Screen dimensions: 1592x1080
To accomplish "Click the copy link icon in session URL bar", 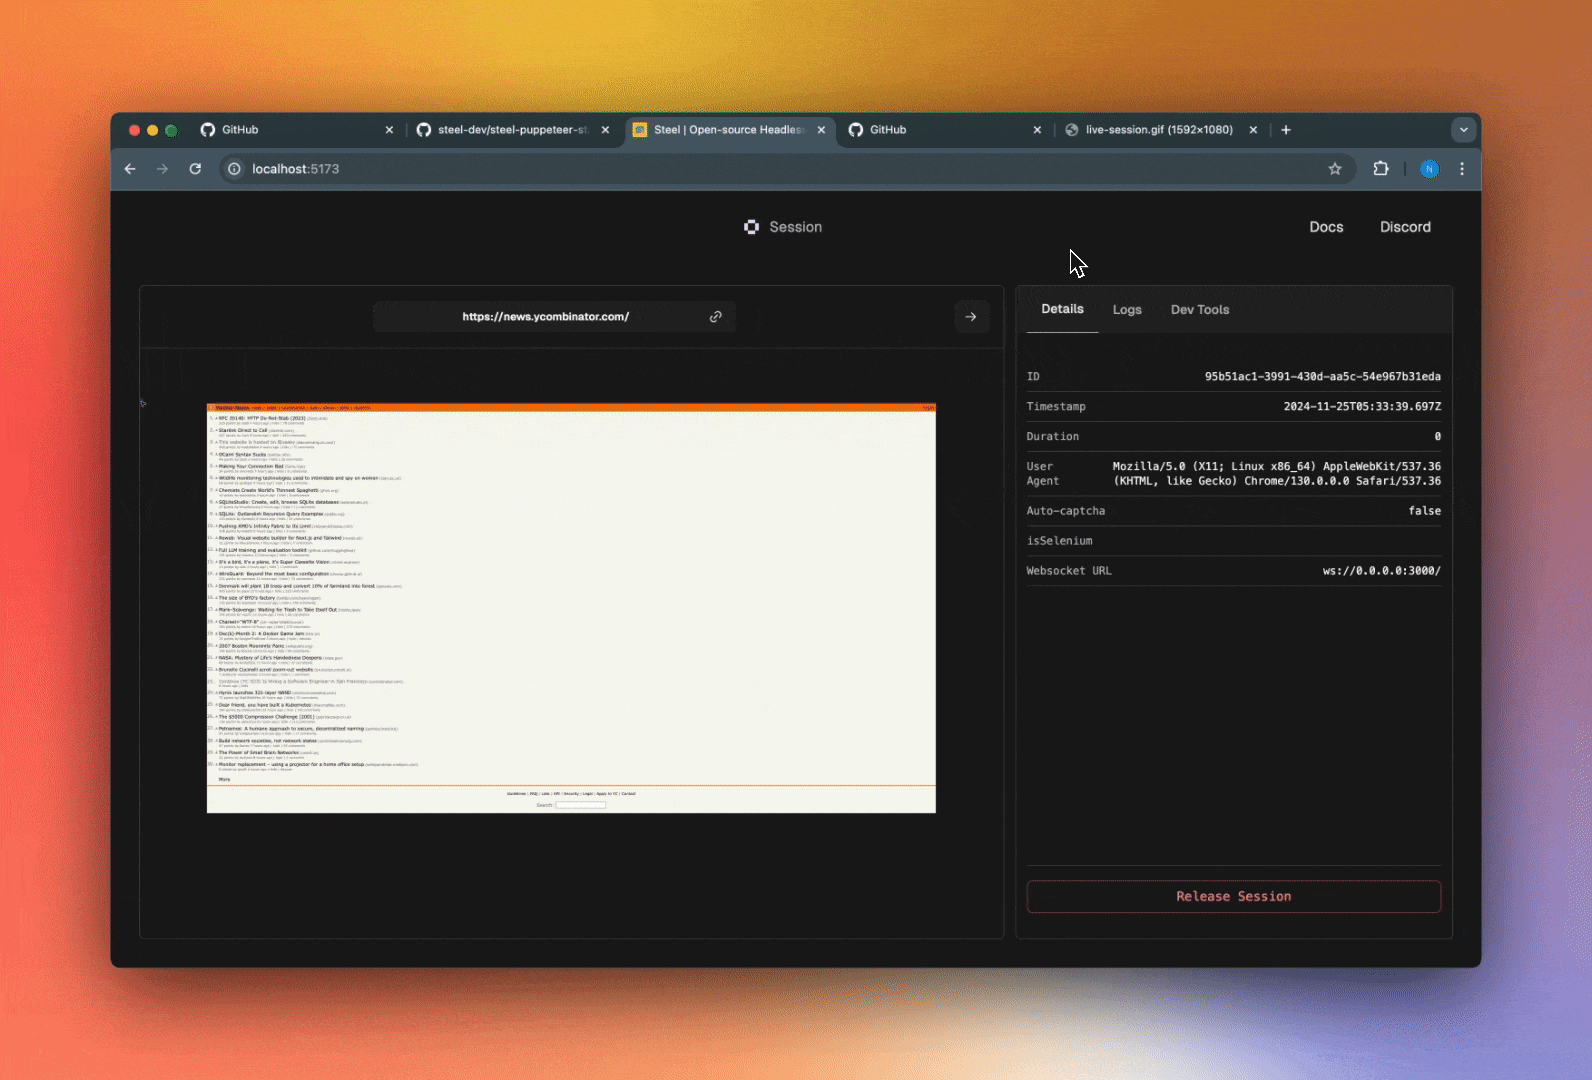I will coord(716,317).
